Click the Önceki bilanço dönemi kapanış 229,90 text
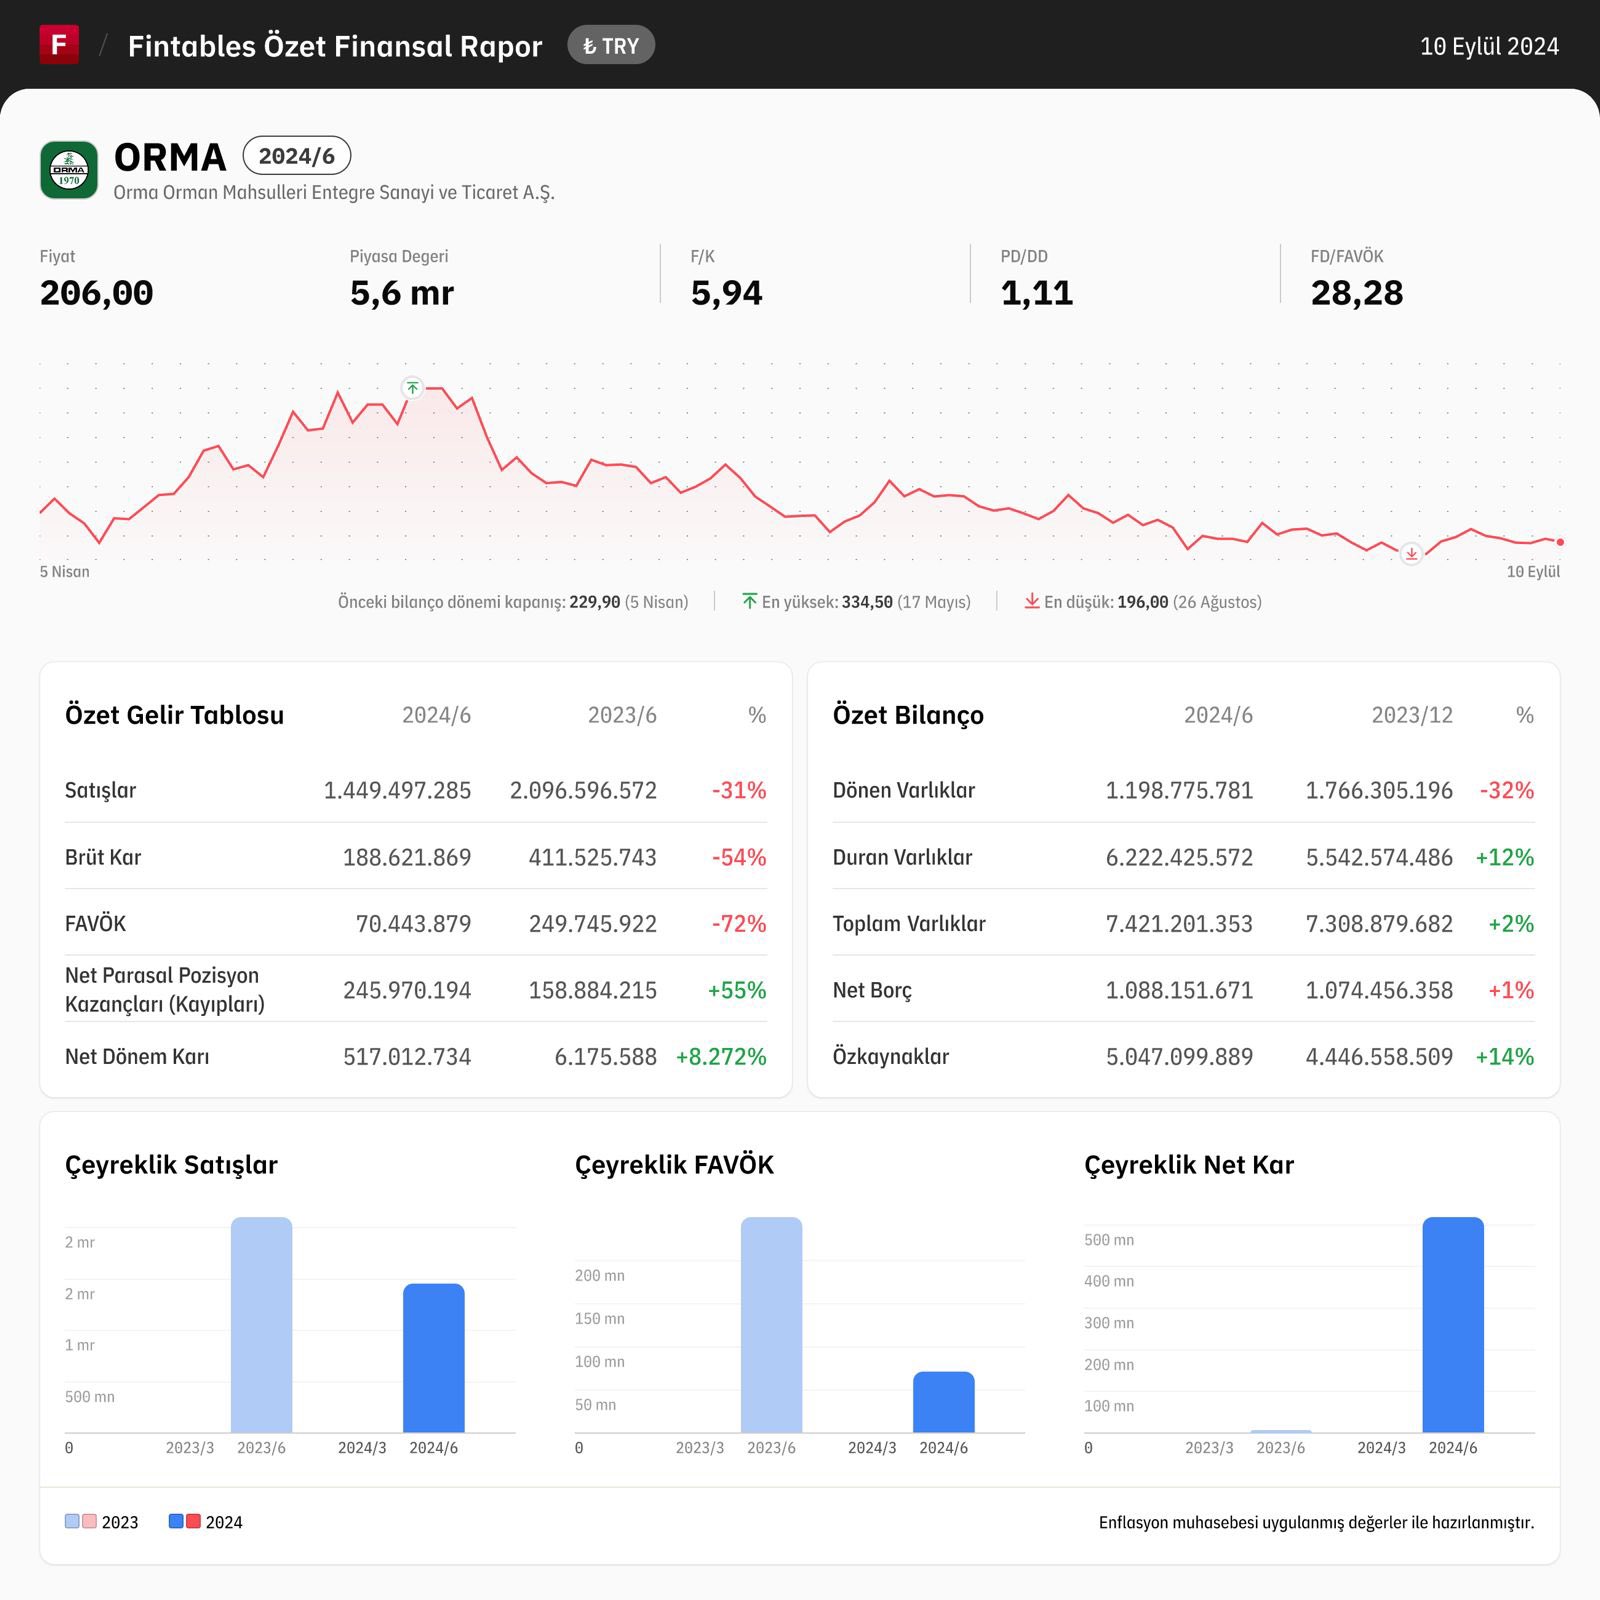Screen dimensions: 1600x1600 pos(513,602)
